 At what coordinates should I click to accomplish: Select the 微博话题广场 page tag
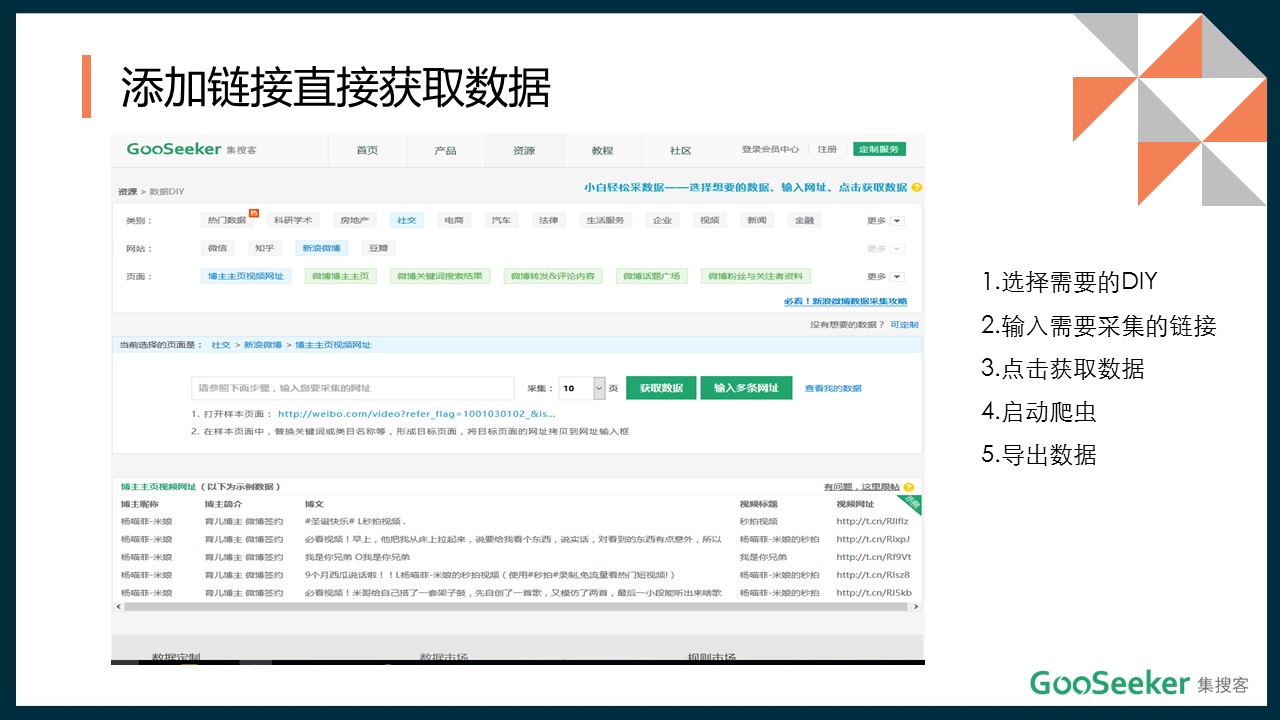click(x=652, y=276)
